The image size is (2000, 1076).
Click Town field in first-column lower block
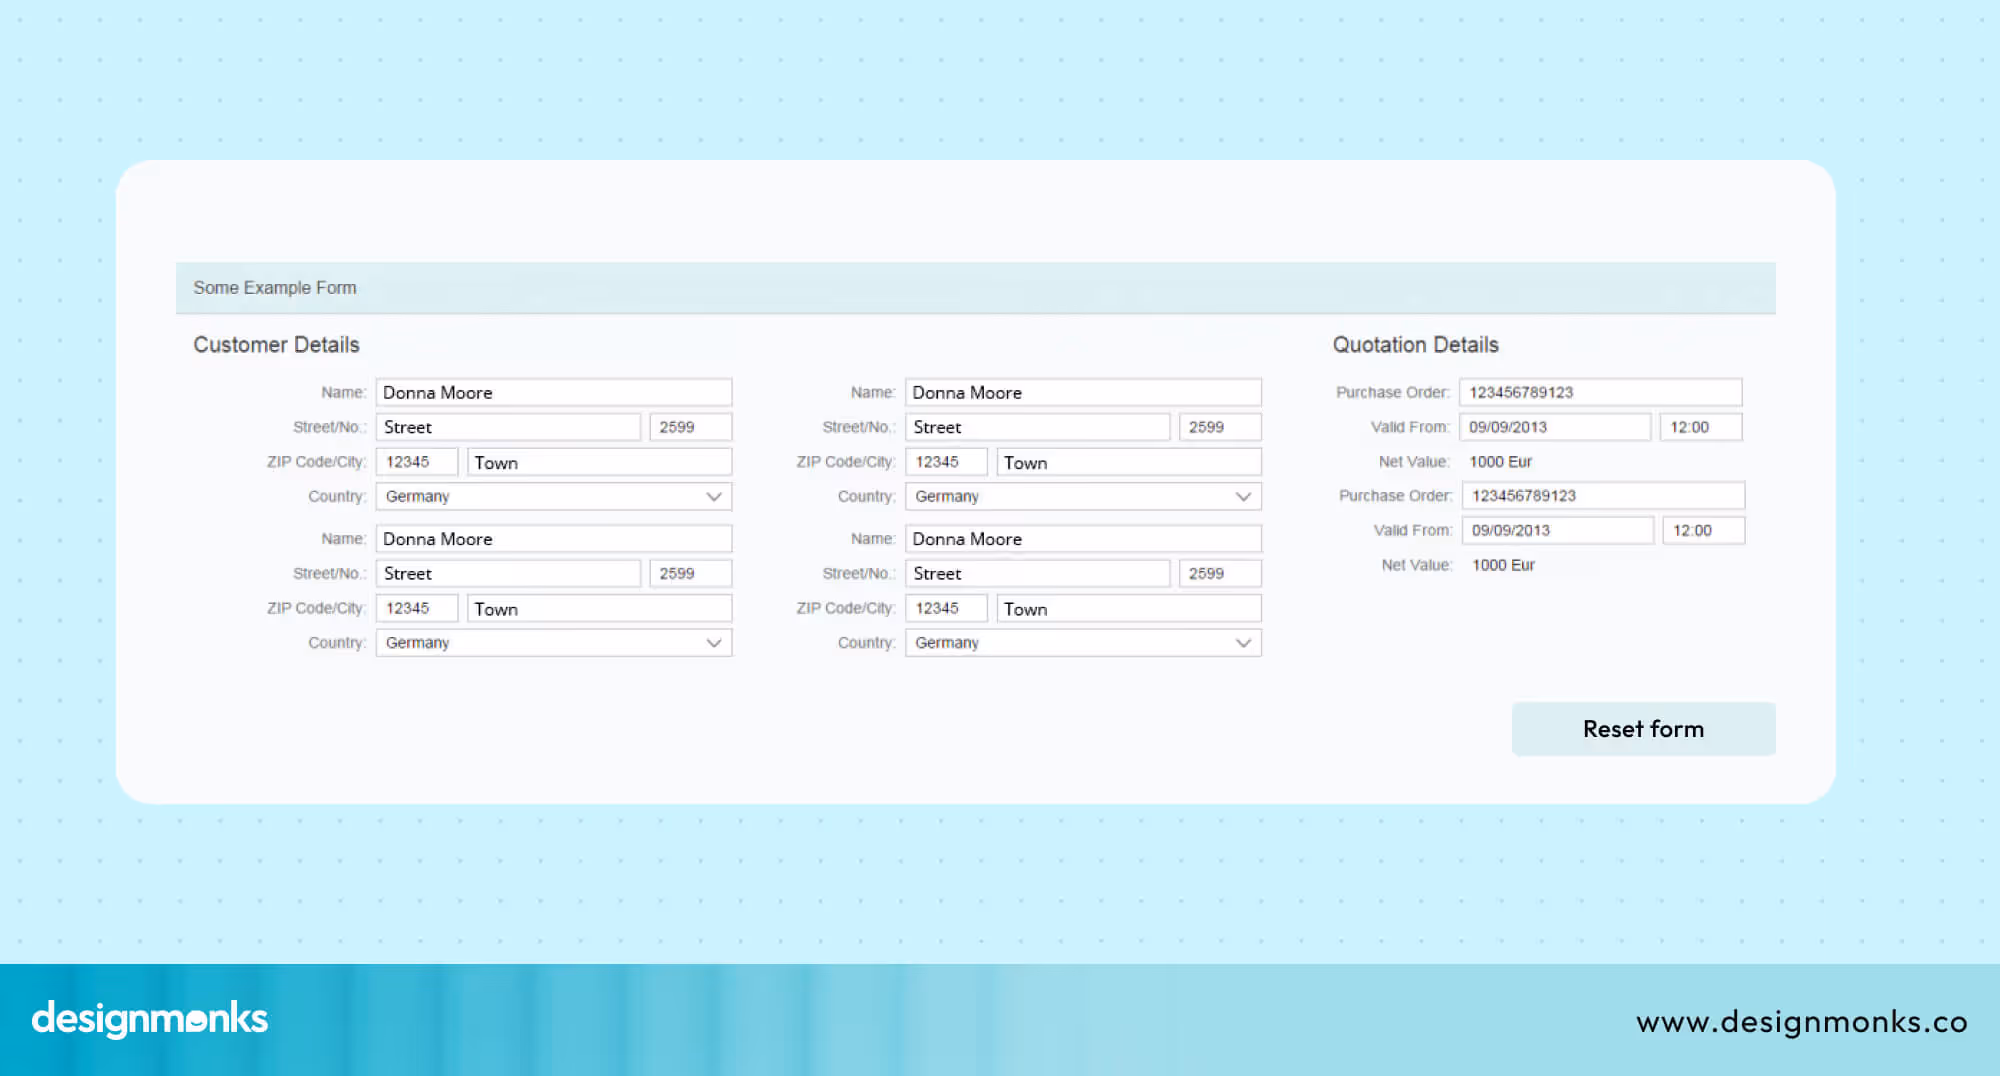[x=600, y=608]
